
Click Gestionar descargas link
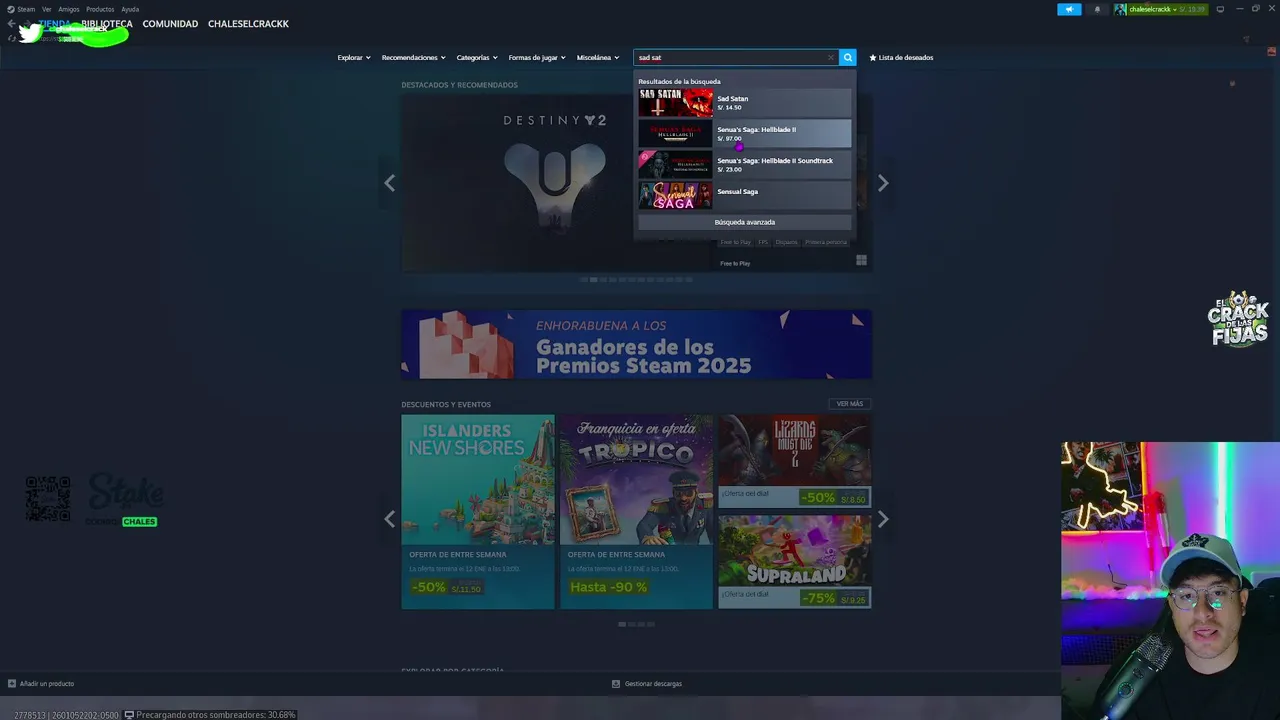click(653, 683)
